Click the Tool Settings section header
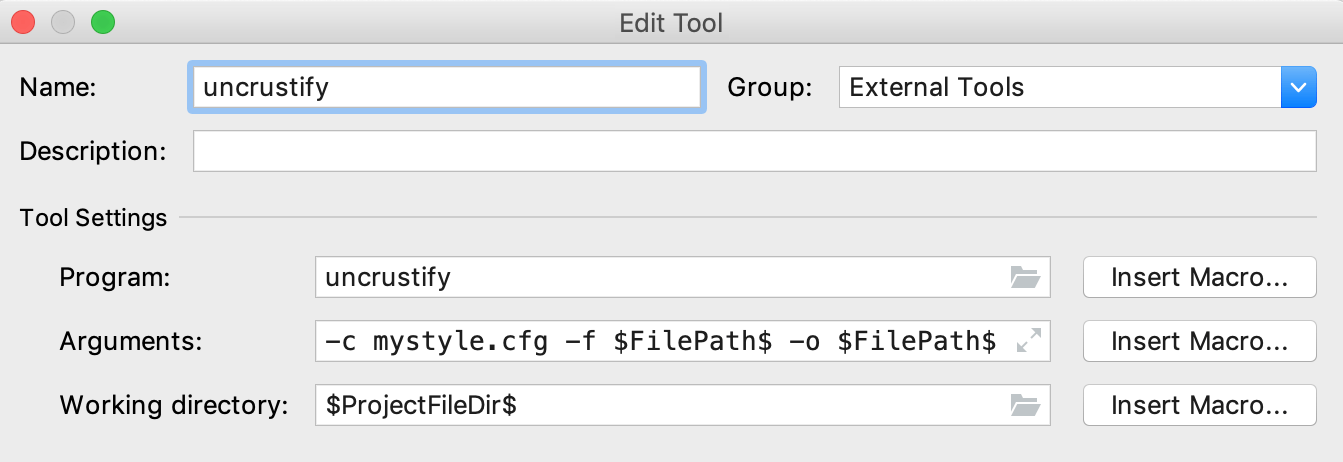1343x462 pixels. (x=93, y=217)
